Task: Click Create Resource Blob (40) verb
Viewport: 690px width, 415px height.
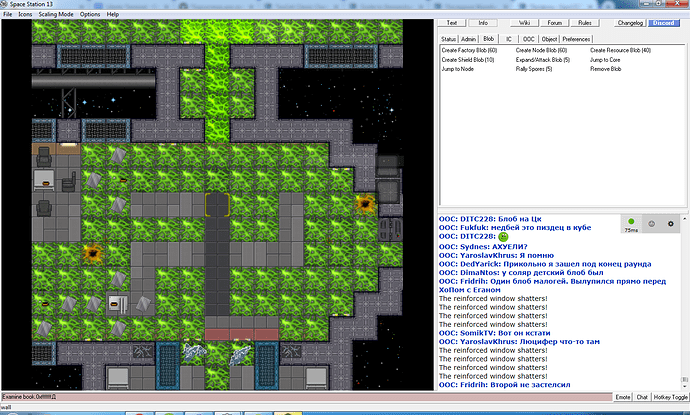Action: (620, 51)
